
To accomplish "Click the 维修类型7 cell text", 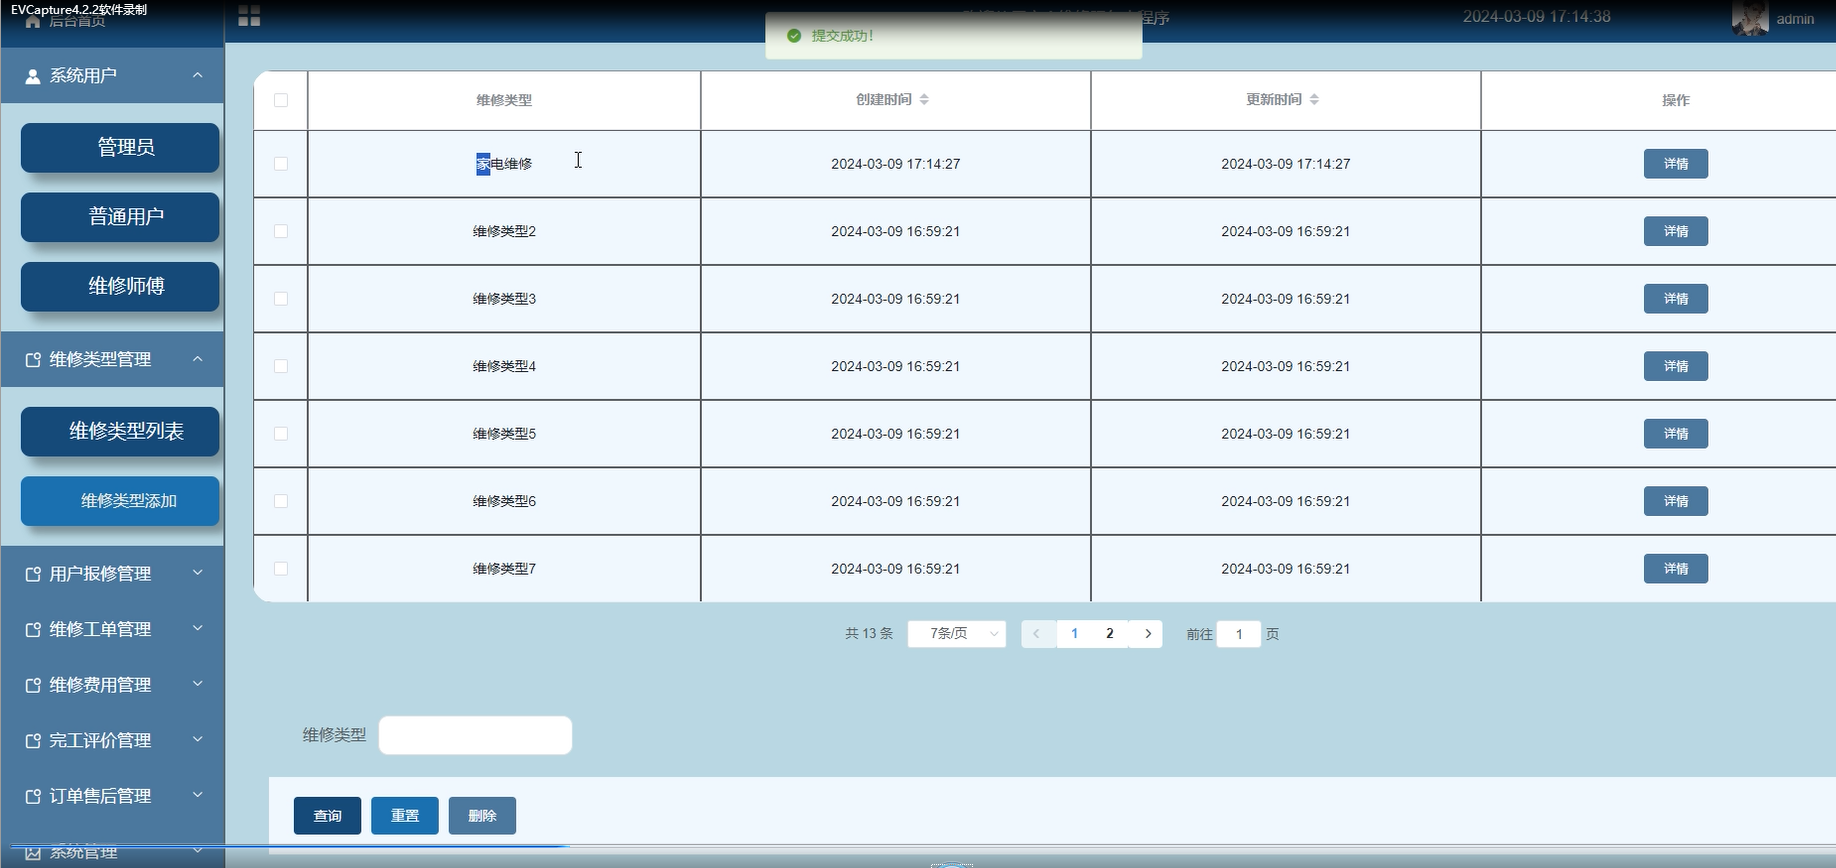I will coord(504,569).
